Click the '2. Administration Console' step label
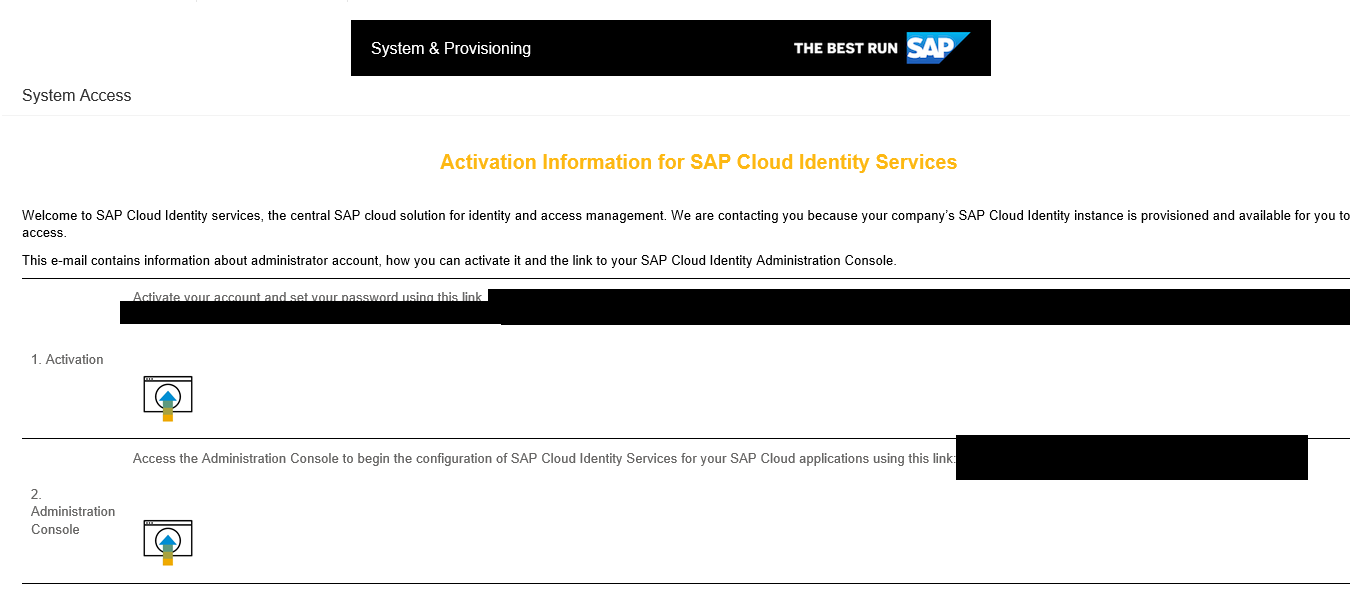 coord(73,511)
